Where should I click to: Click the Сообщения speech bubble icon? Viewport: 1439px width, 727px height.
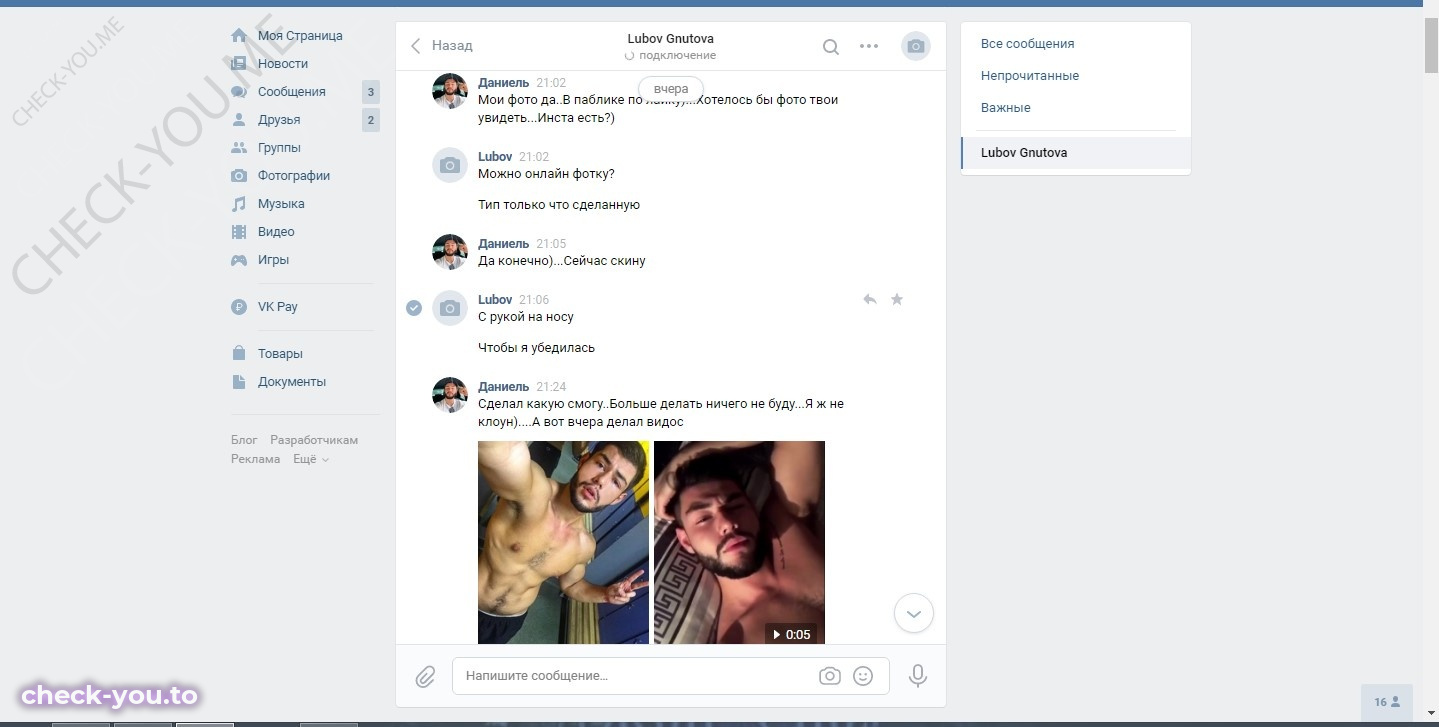(239, 92)
